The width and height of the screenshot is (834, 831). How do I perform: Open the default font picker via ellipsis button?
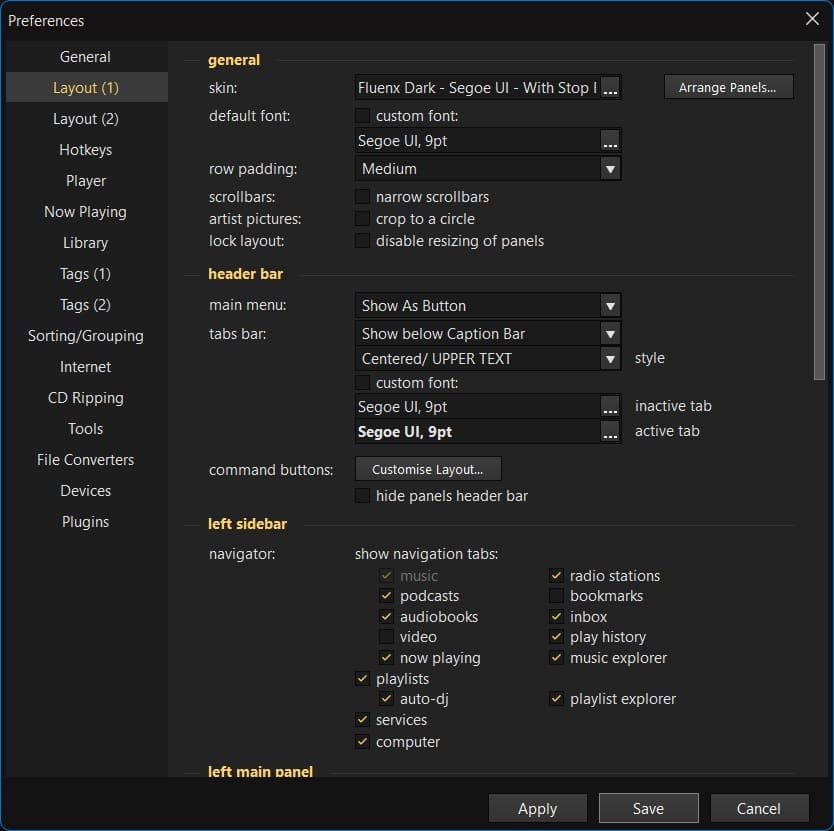click(611, 139)
